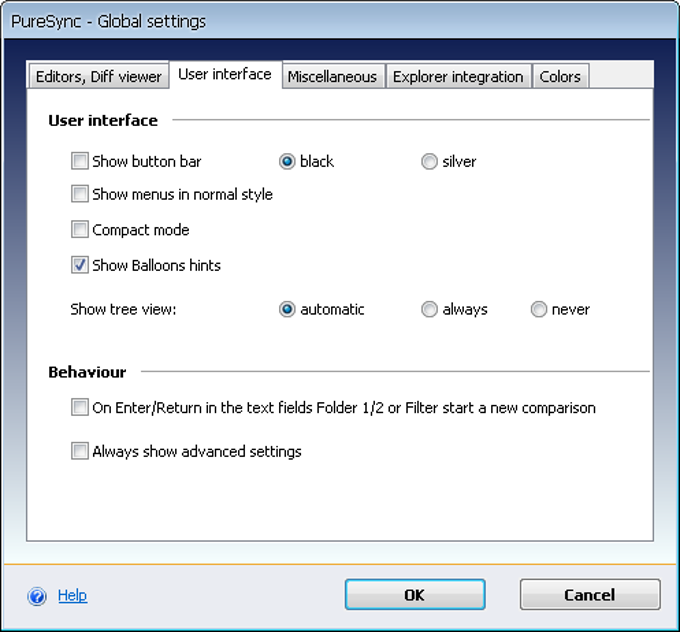Viewport: 680px width, 632px height.
Task: Select the black button bar option
Action: 287,161
